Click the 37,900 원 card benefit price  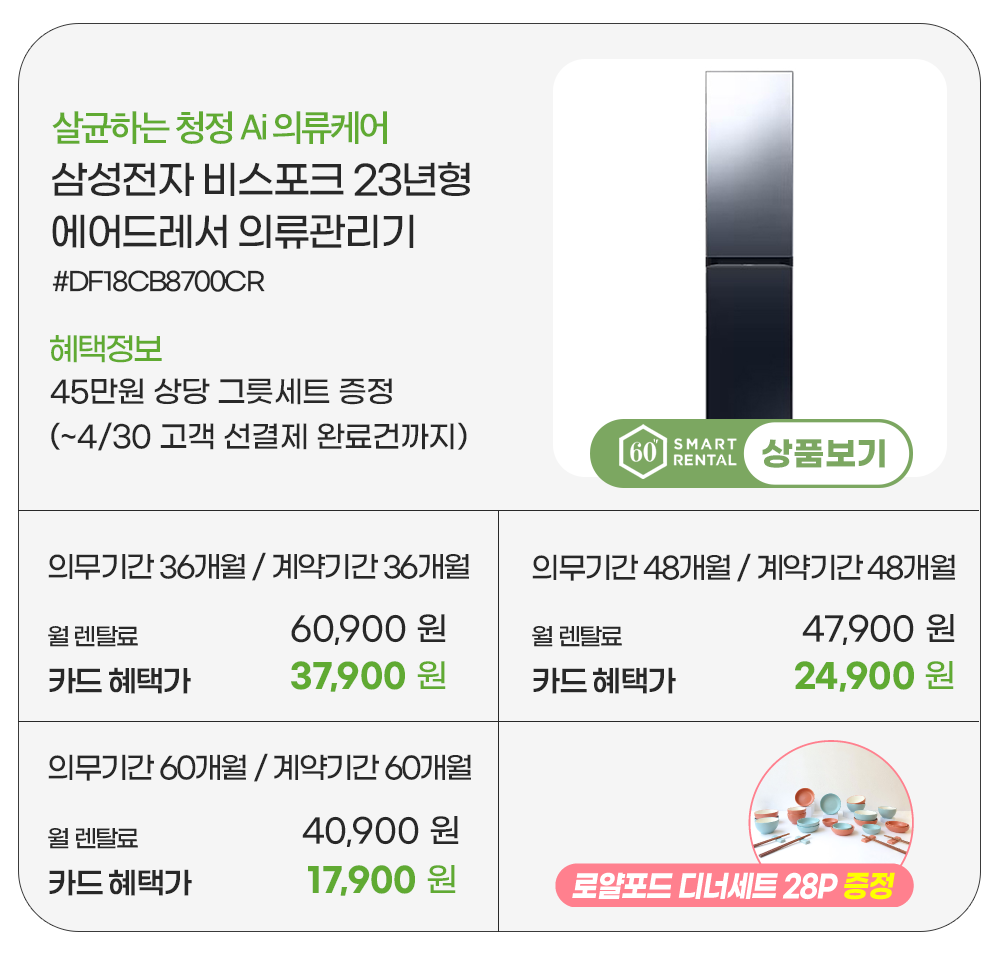[367, 677]
